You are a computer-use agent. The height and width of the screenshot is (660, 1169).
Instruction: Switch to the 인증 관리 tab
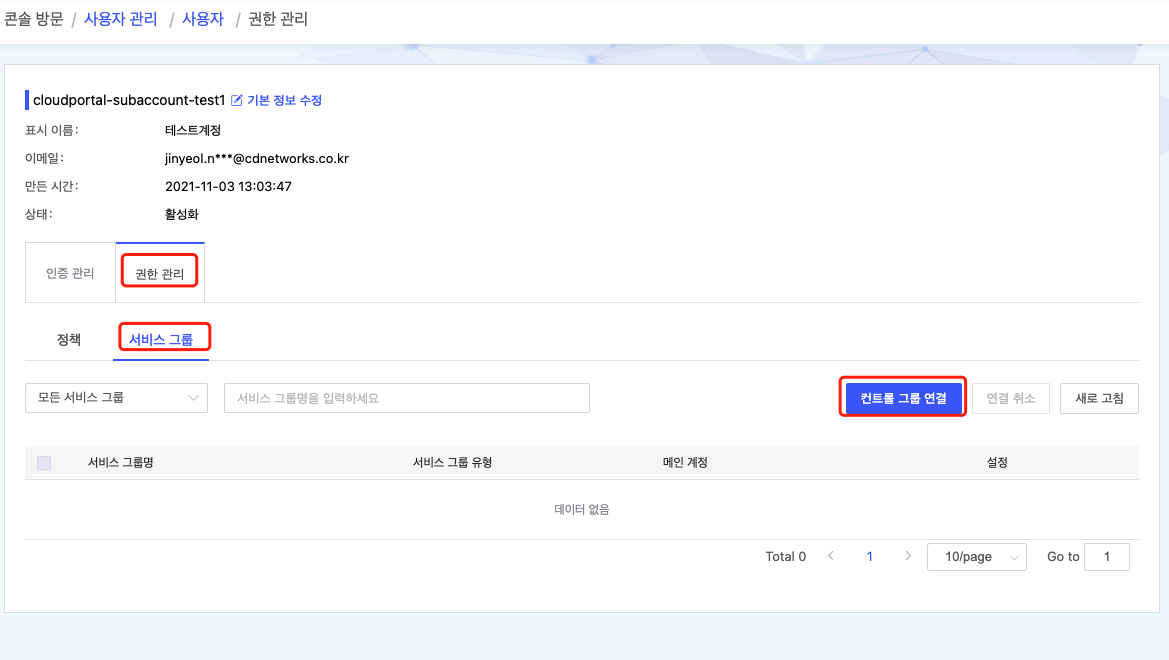(x=69, y=272)
